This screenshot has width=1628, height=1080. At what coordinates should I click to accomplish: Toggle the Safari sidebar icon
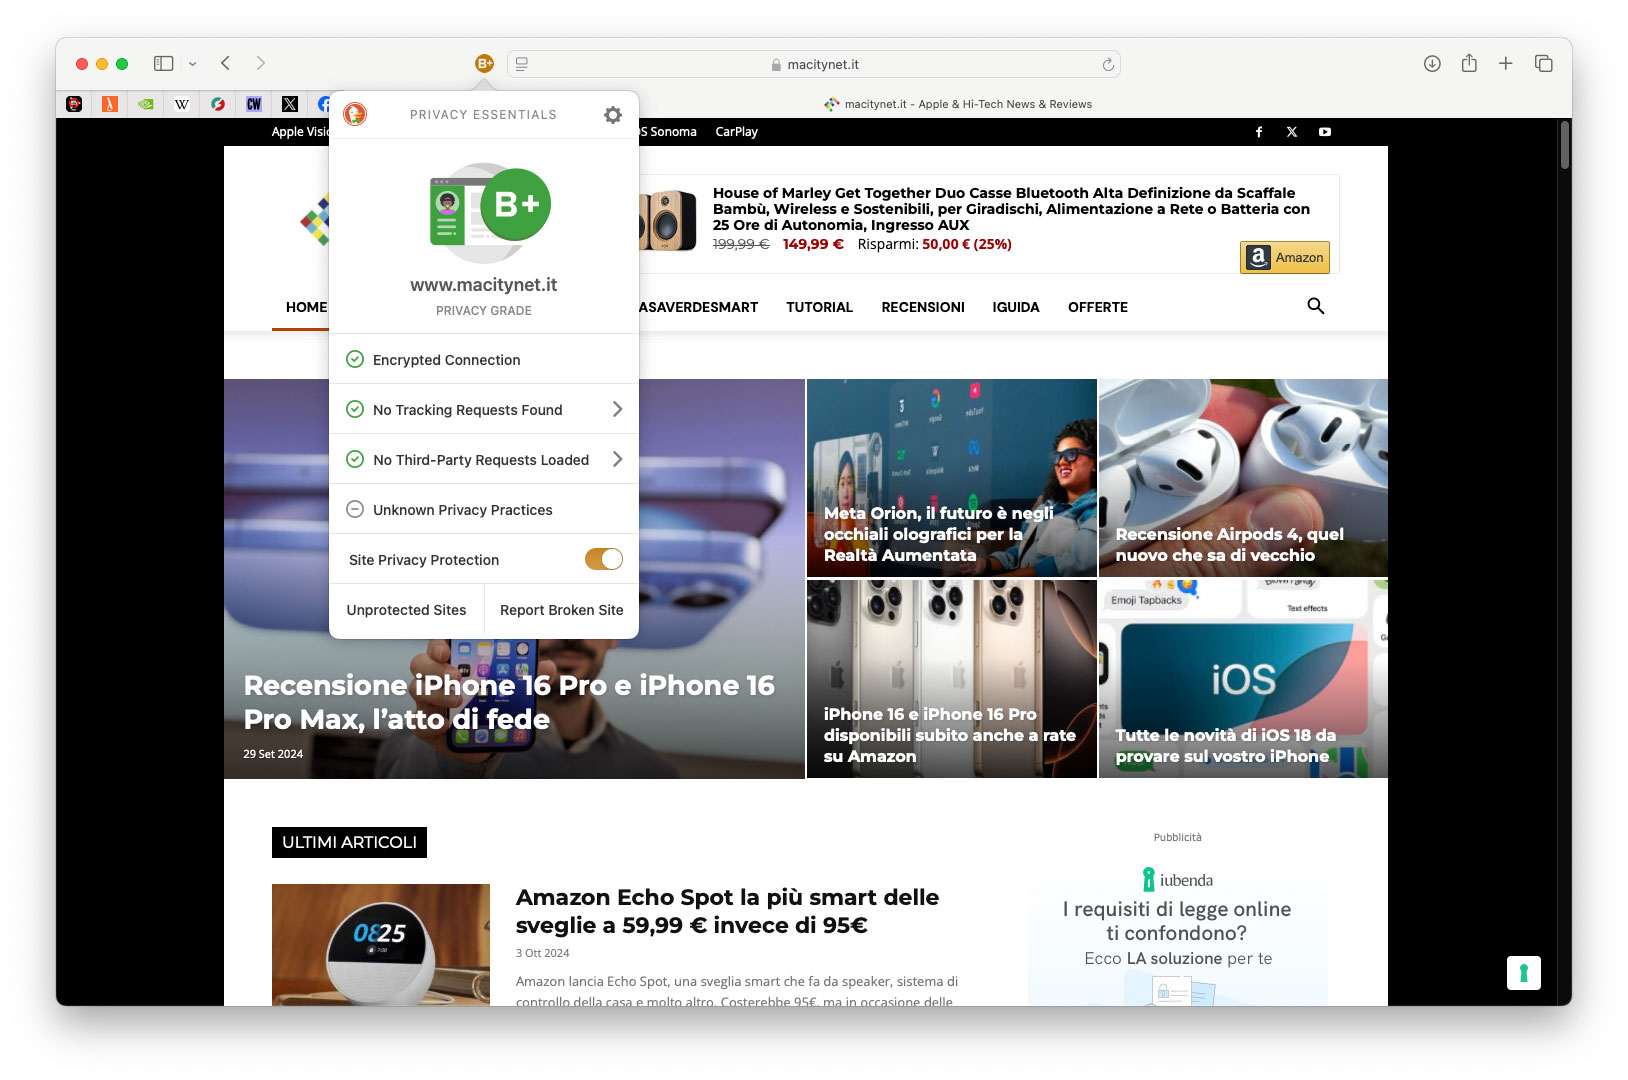tap(162, 63)
